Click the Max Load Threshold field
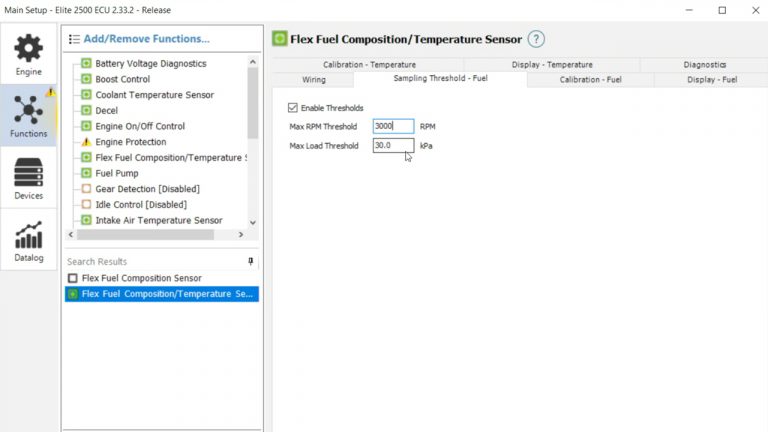This screenshot has width=768, height=432. [392, 146]
